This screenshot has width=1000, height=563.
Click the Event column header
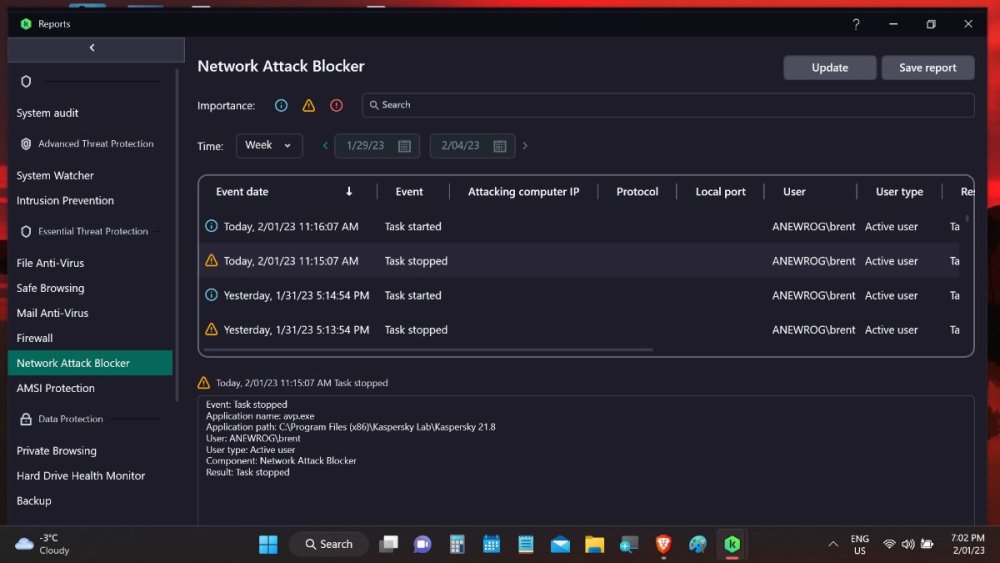409,192
